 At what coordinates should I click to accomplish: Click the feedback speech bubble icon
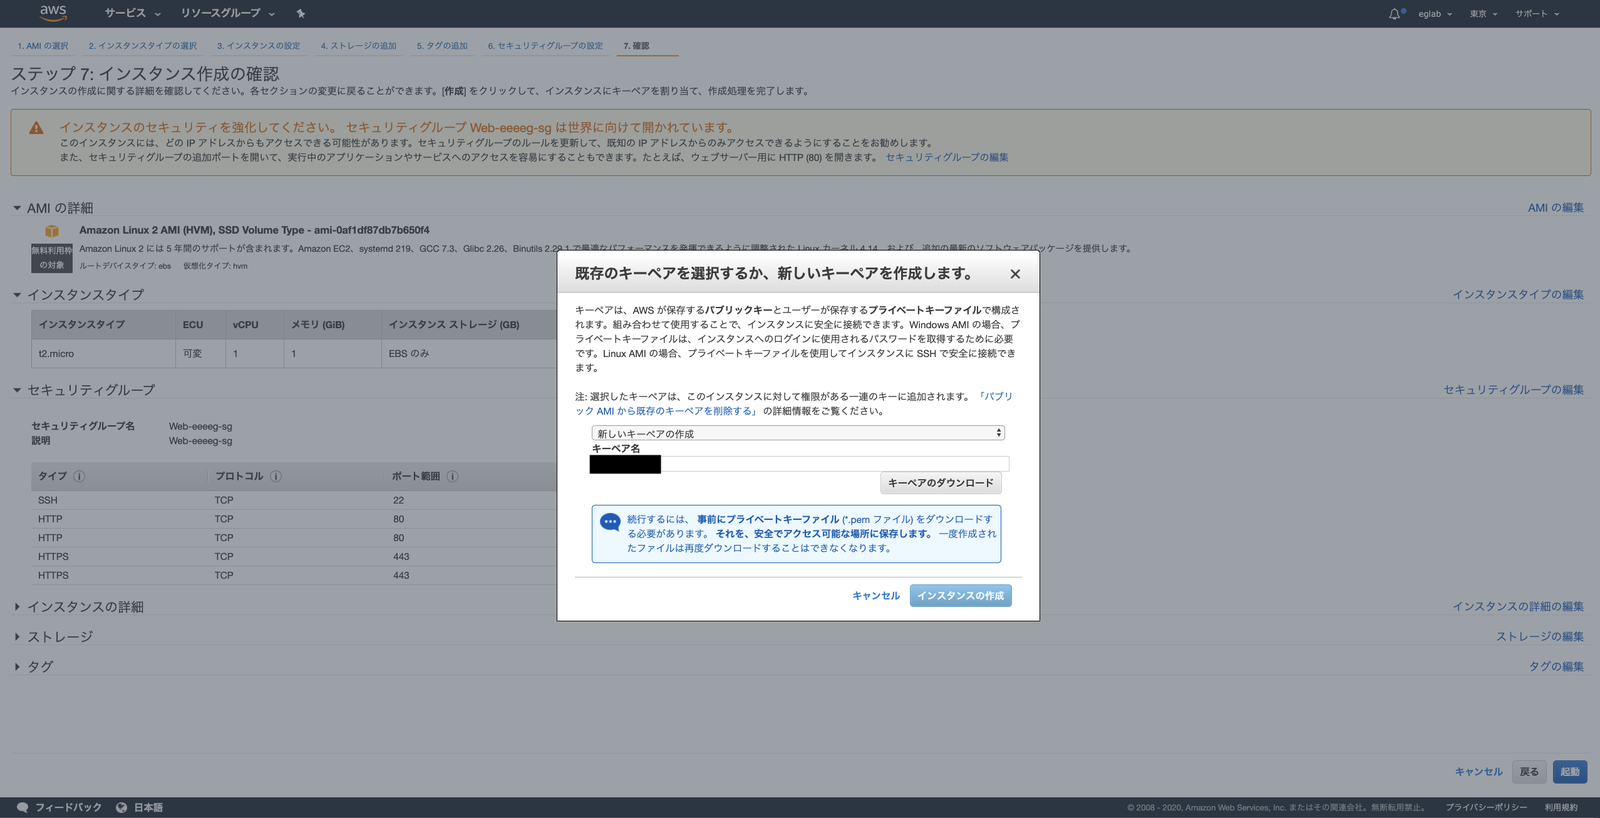coord(23,807)
